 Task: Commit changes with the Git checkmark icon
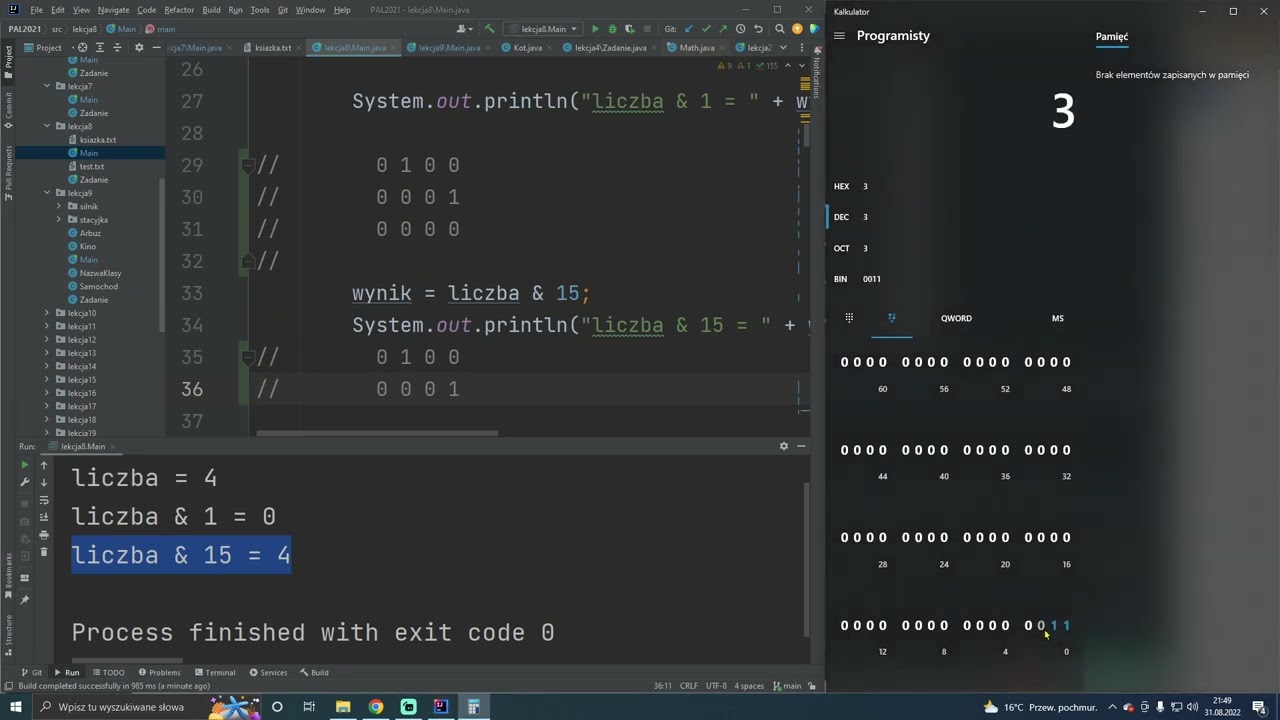(x=705, y=29)
